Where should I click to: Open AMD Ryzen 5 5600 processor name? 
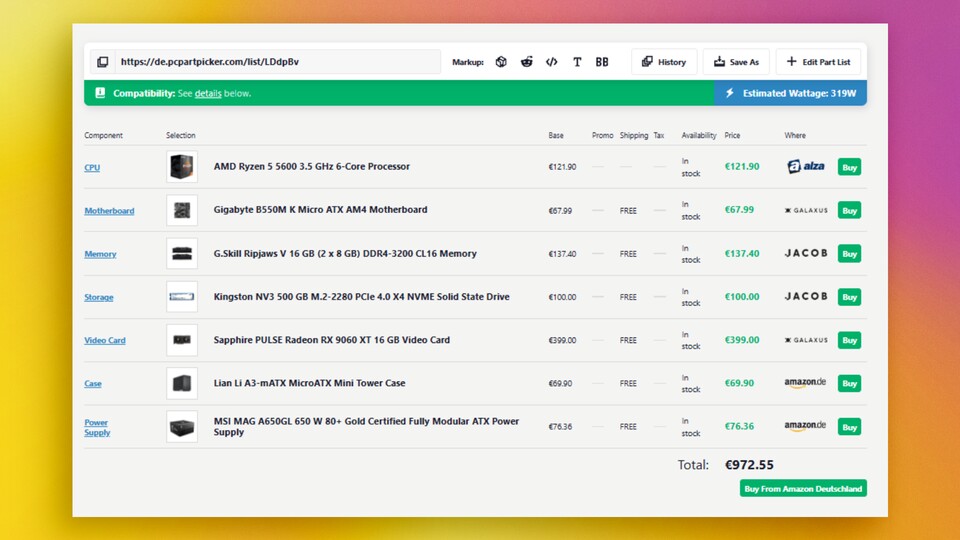click(312, 167)
